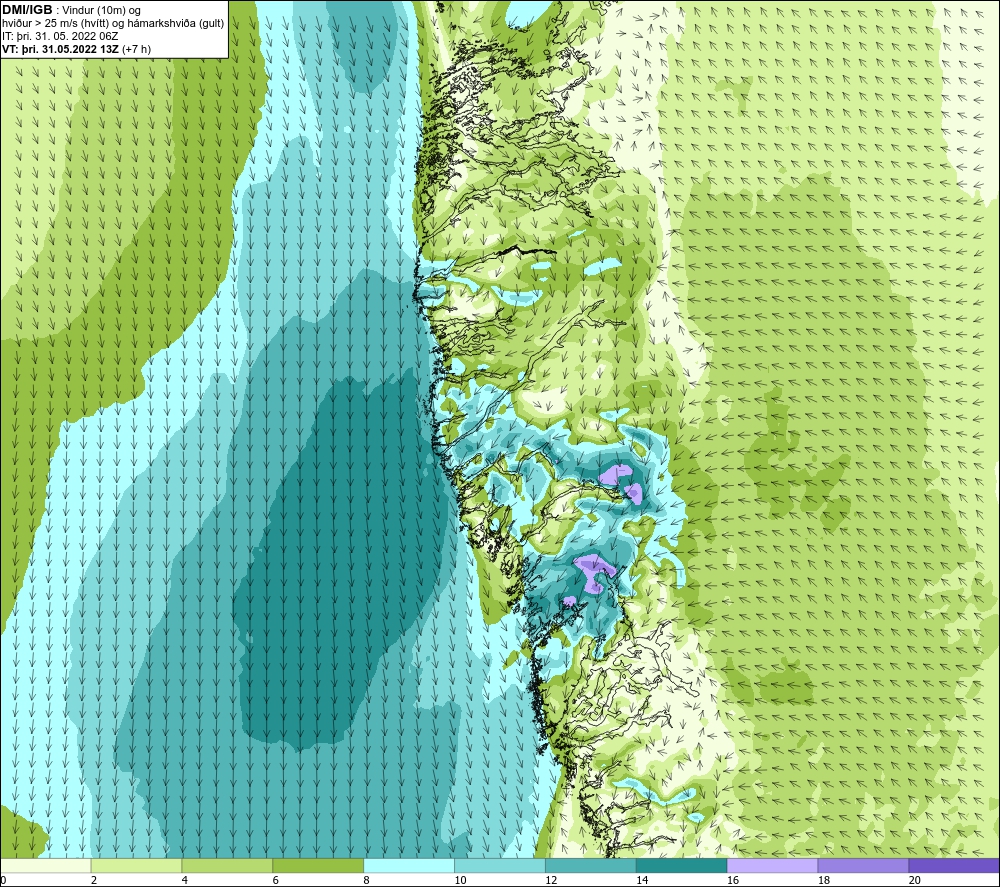This screenshot has height=887, width=1000.
Task: Click the legend scale number '12'
Action: coord(551,880)
